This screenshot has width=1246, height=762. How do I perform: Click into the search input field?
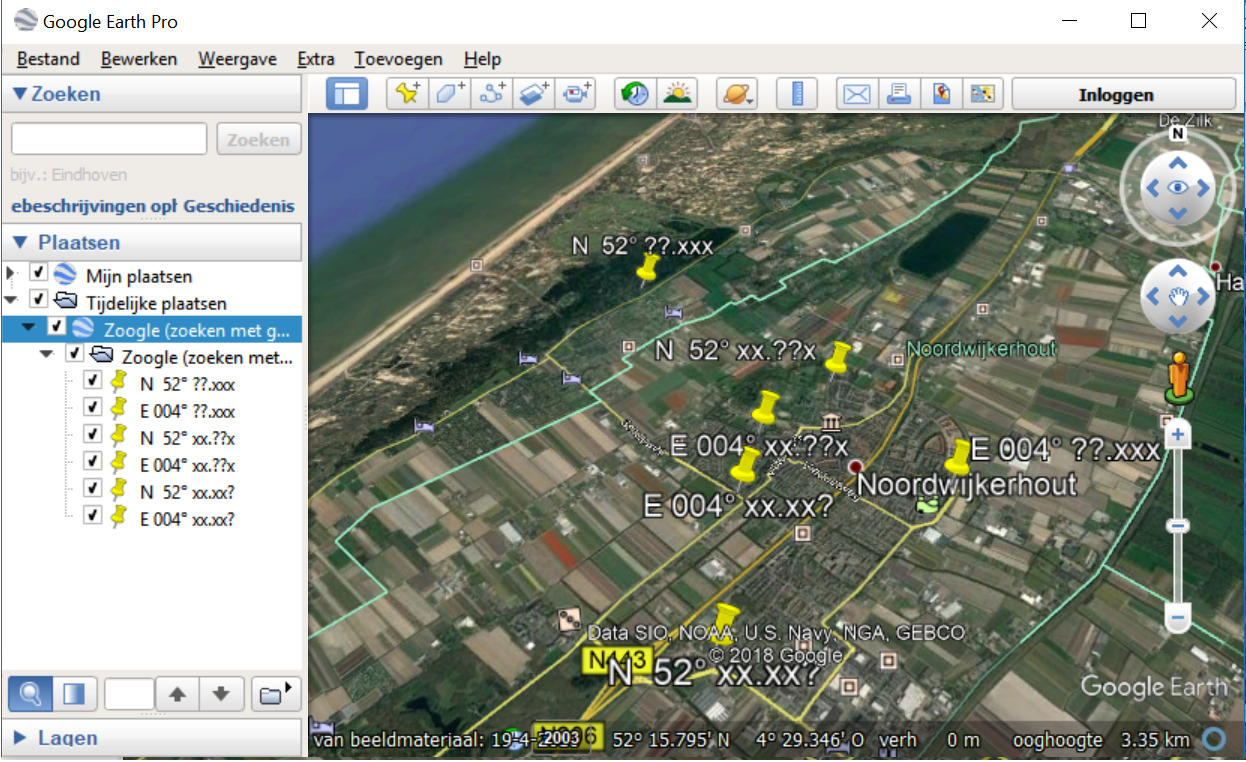click(x=109, y=139)
